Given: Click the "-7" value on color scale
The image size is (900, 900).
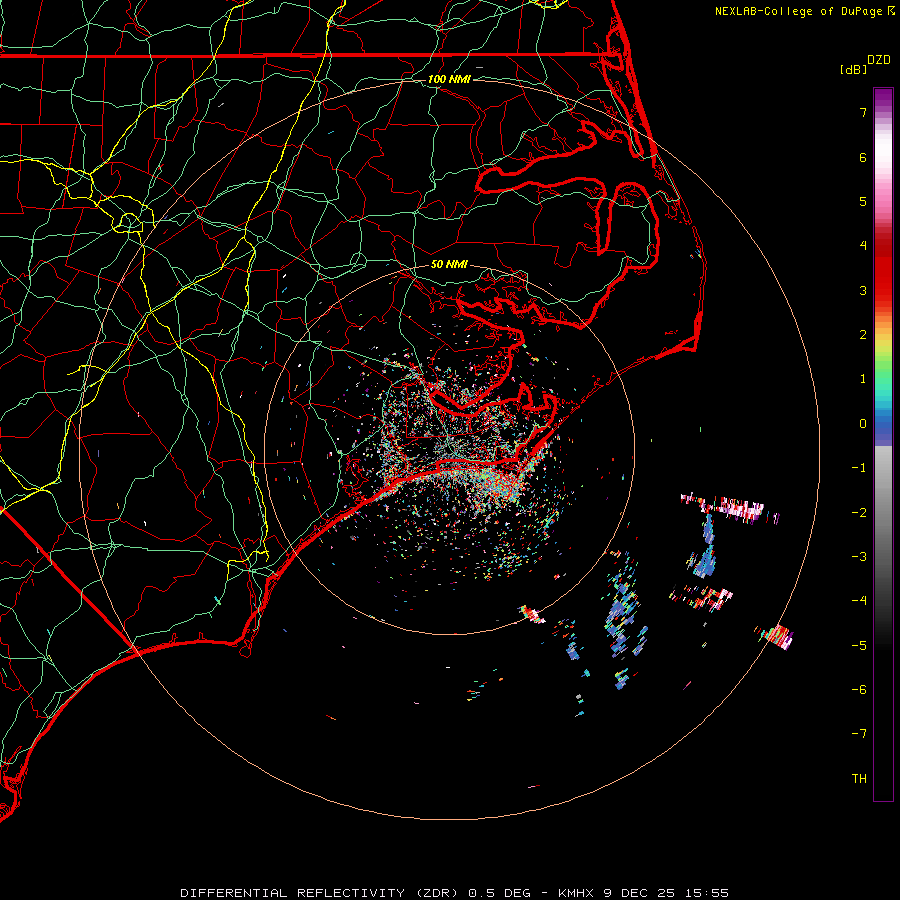Looking at the screenshot, I should (859, 734).
